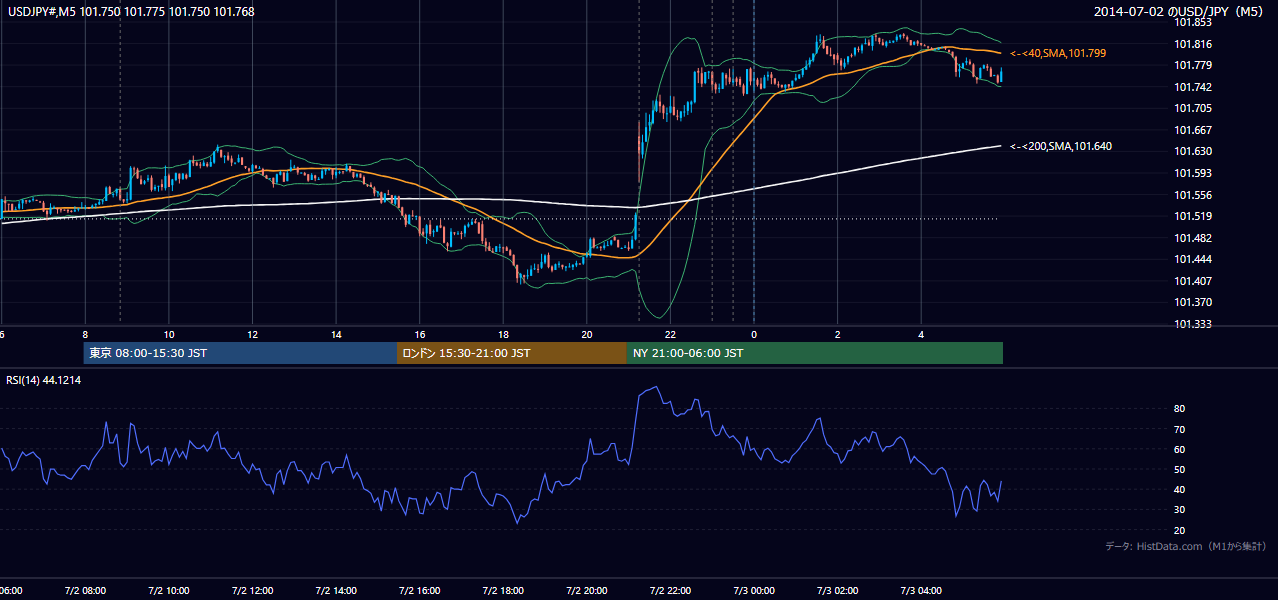Click the 7/2 20:00 bottom time label
The height and width of the screenshot is (600, 1278).
pyautogui.click(x=586, y=590)
